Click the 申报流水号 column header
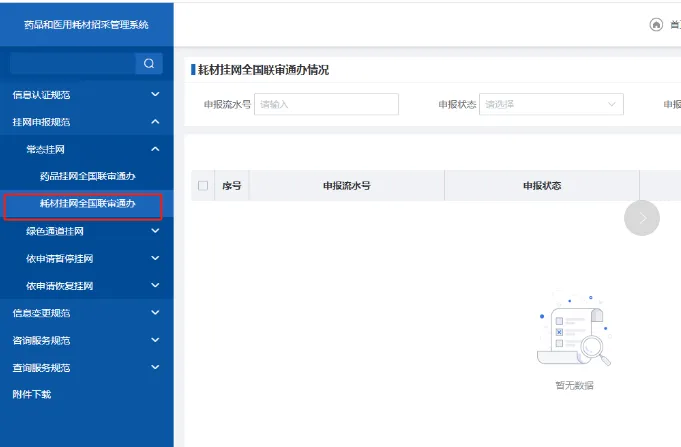 (x=347, y=186)
